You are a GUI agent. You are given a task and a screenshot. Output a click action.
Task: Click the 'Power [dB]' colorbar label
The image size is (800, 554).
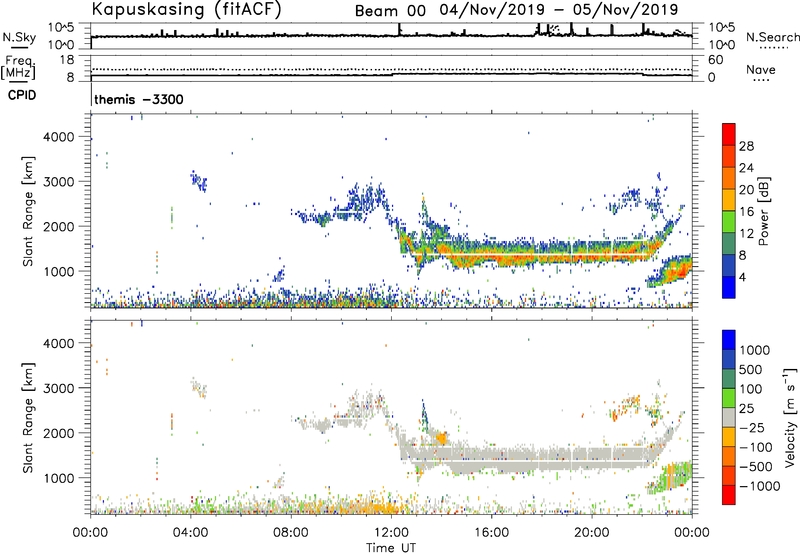pyautogui.click(x=763, y=211)
